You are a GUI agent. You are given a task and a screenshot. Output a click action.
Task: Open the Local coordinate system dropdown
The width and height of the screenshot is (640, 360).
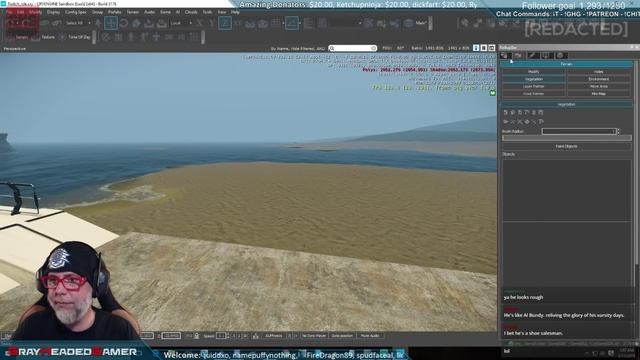(x=181, y=23)
